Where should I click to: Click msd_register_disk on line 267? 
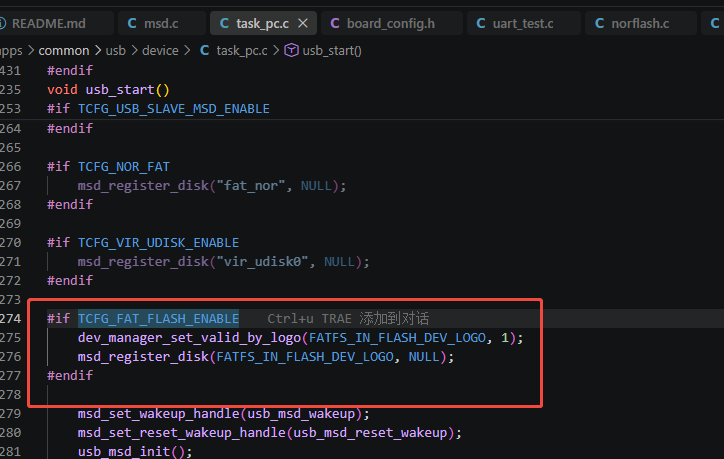[143, 186]
